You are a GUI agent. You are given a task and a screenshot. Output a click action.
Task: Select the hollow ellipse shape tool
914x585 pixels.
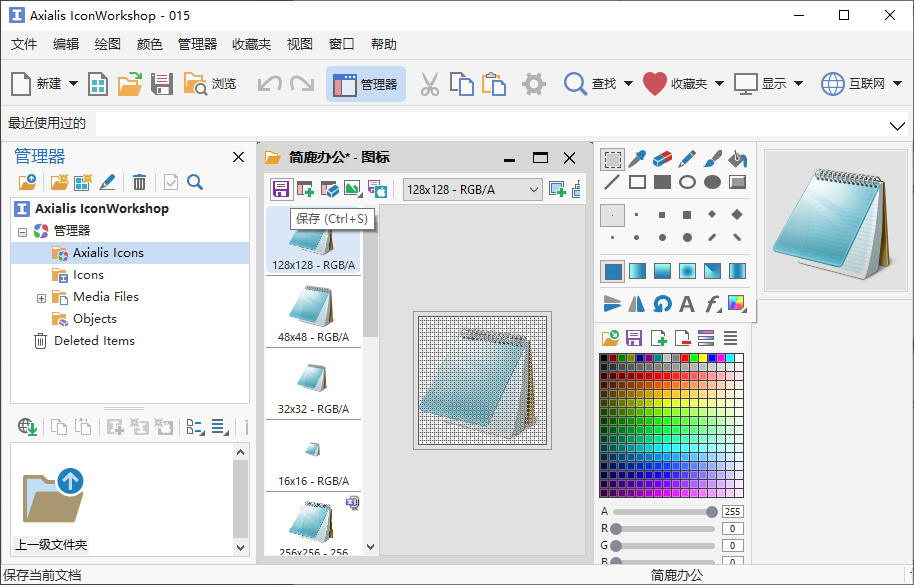click(x=687, y=182)
